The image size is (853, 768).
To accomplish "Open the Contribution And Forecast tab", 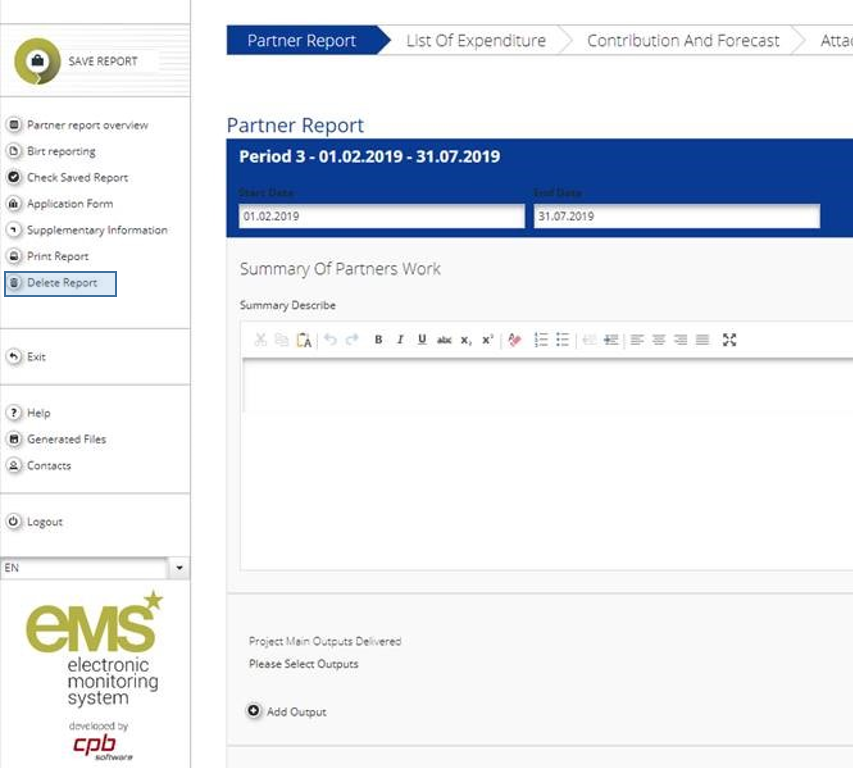I will 682,41.
